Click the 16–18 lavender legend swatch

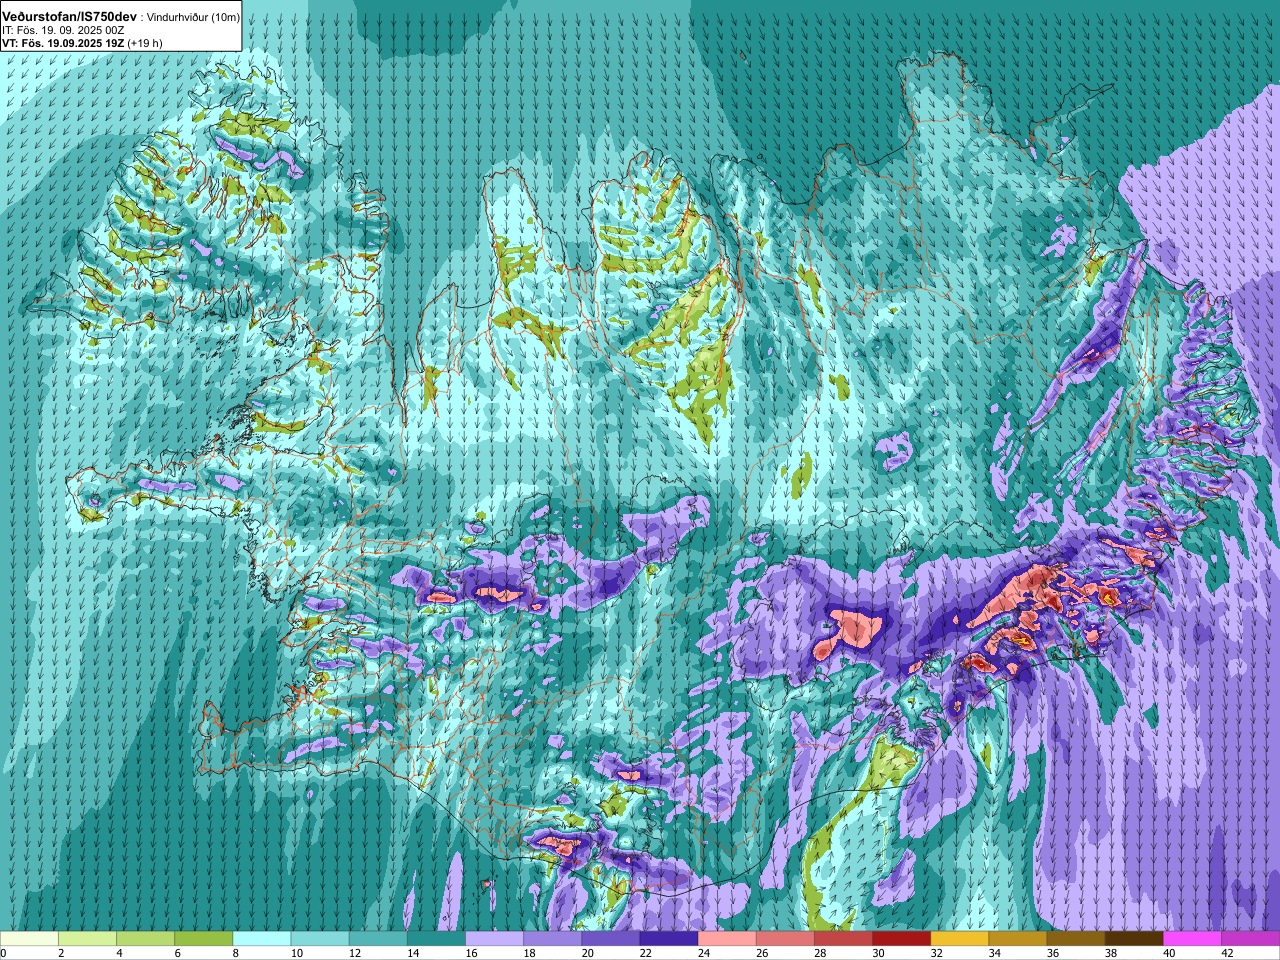(494, 939)
